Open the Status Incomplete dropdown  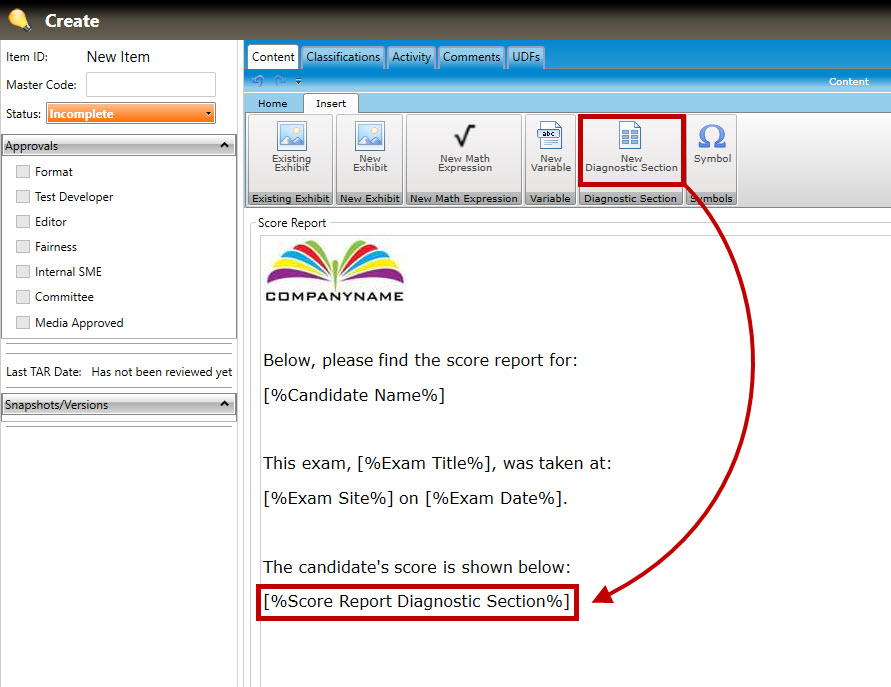coord(131,114)
